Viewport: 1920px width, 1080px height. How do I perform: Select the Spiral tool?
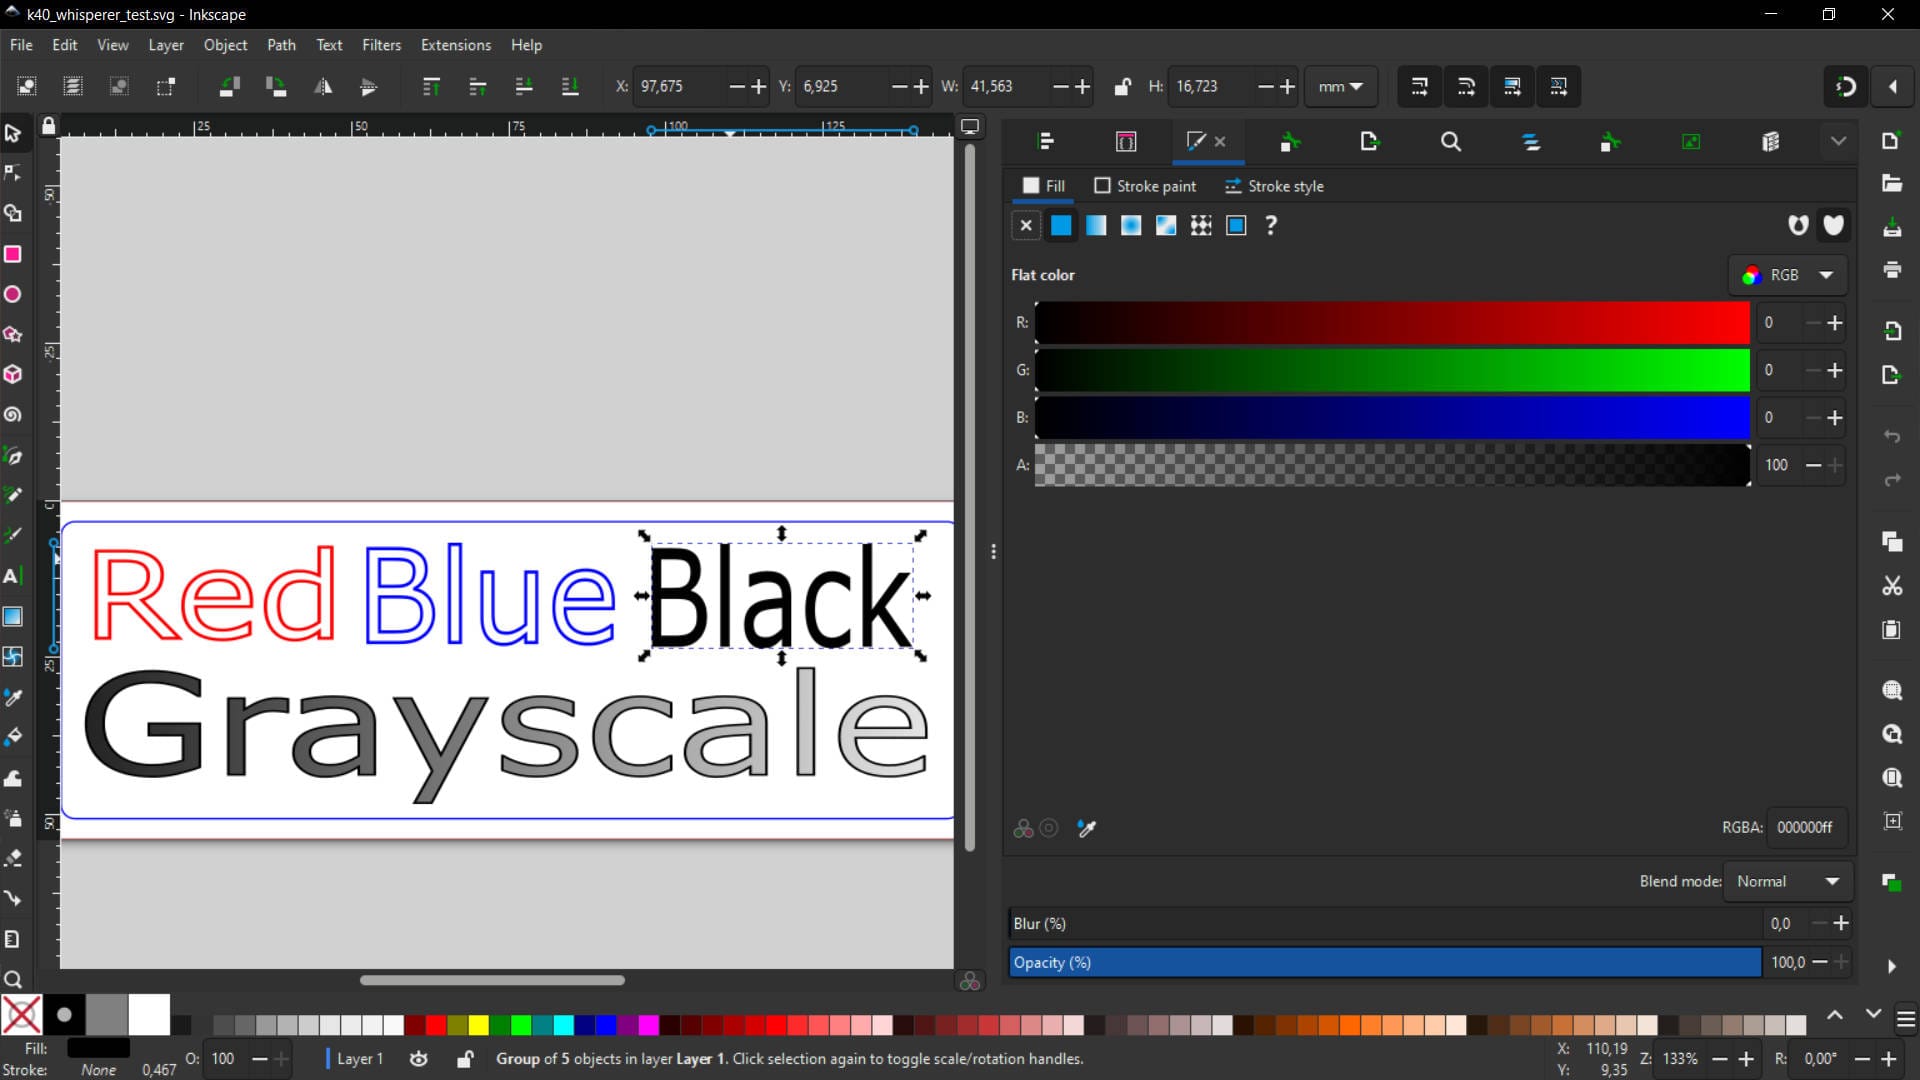[13, 415]
